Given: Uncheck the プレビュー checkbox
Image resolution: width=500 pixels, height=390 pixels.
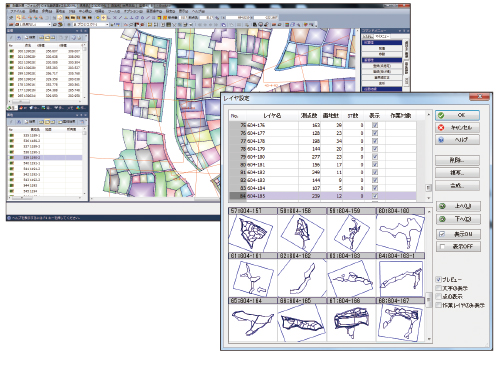Looking at the screenshot, I should coord(439,280).
